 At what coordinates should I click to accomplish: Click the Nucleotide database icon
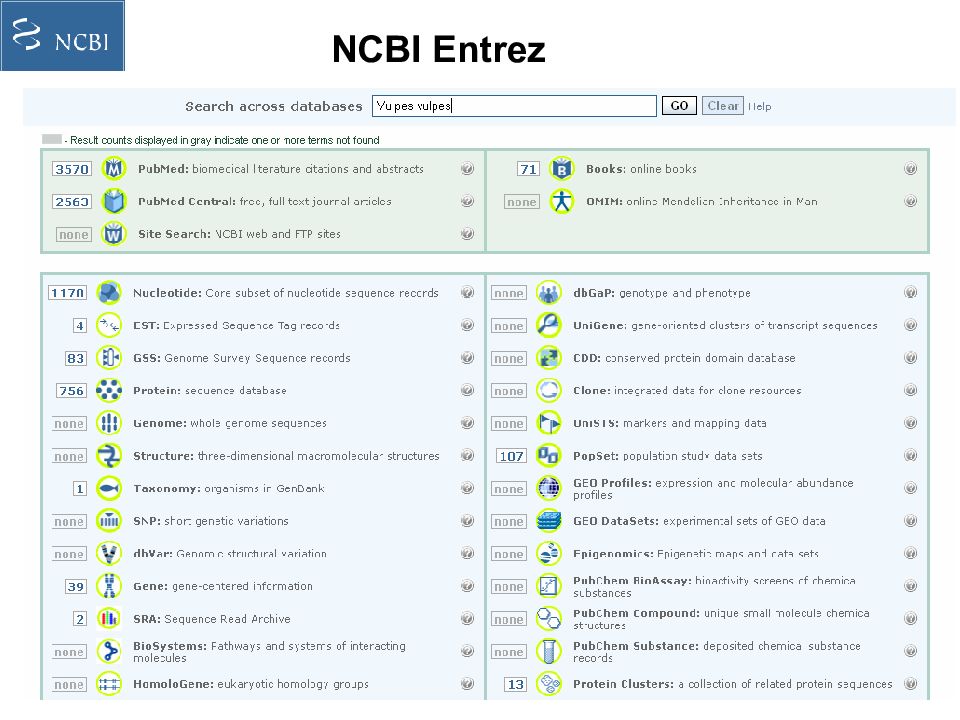click(109, 293)
